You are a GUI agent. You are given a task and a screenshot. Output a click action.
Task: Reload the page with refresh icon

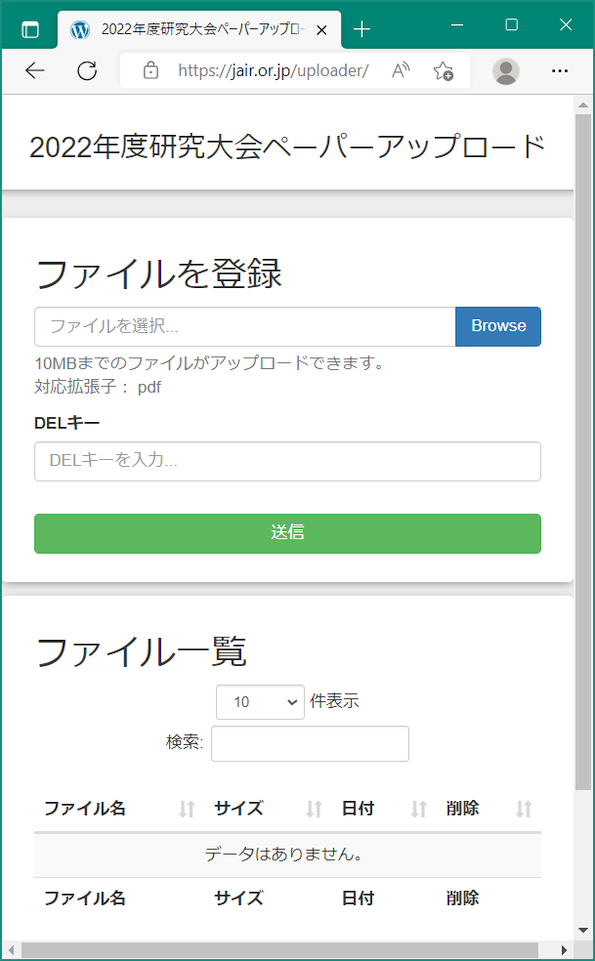[x=87, y=71]
